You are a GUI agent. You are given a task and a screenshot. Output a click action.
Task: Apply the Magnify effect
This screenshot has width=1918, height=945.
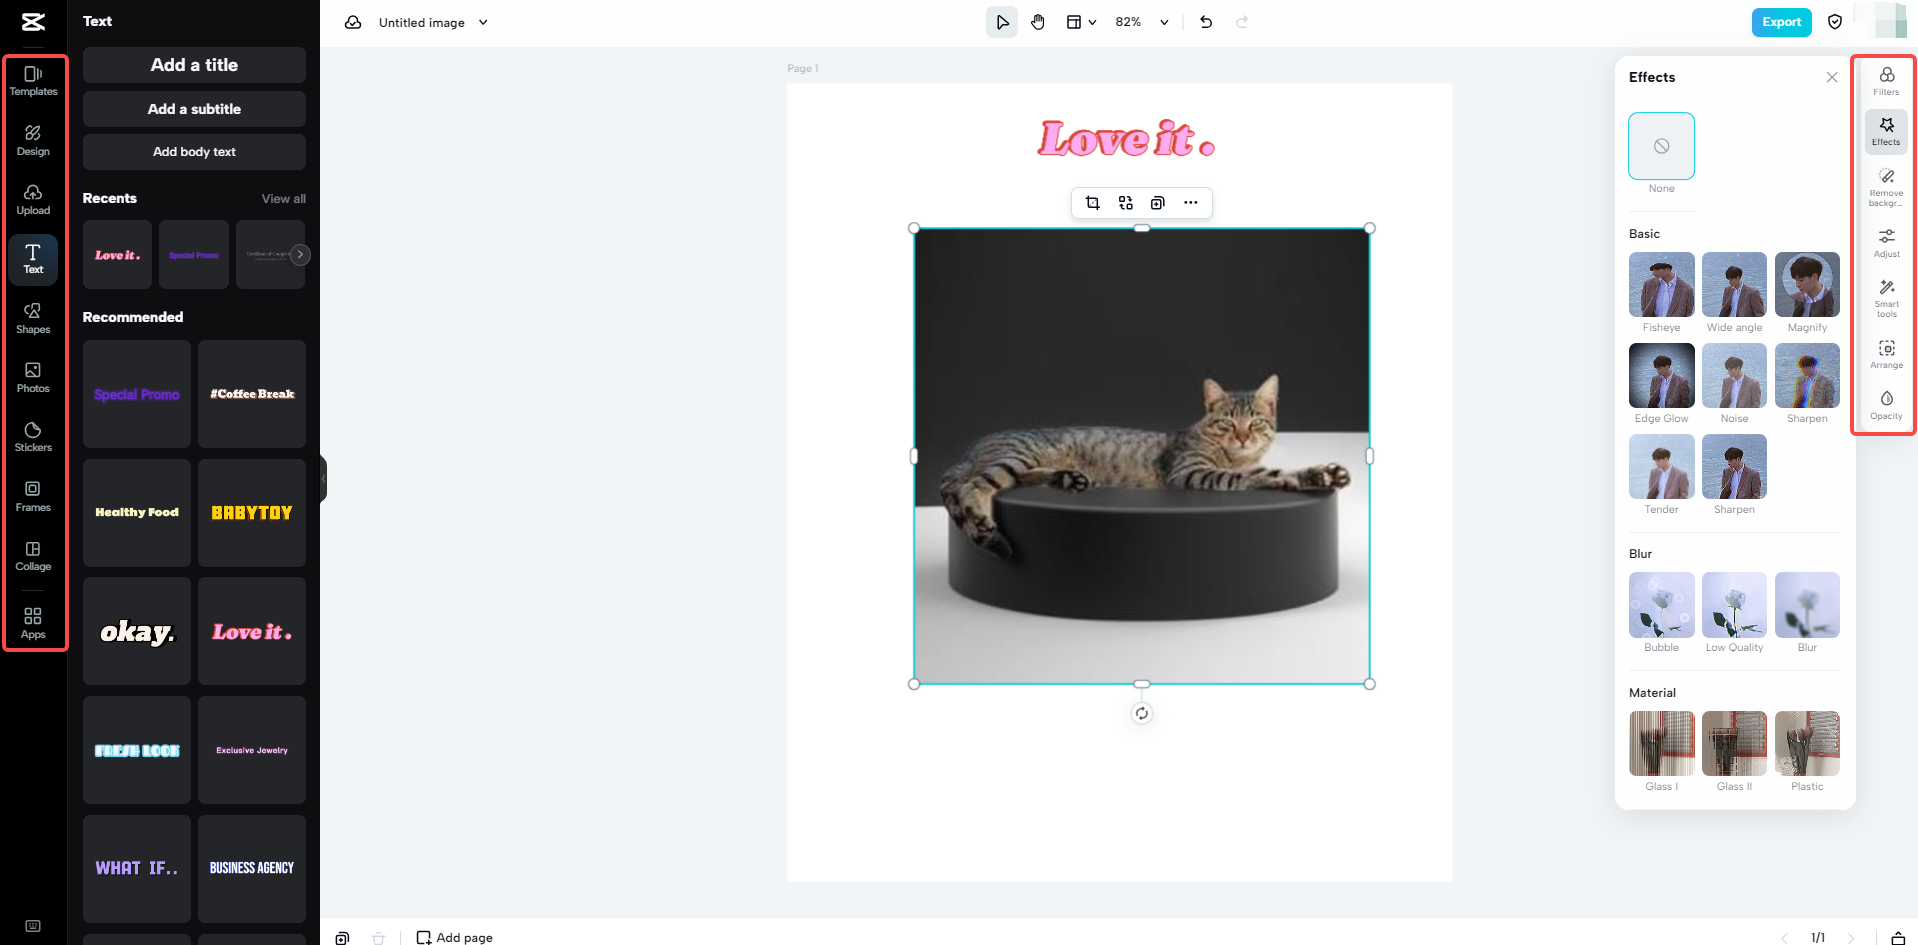(x=1807, y=285)
